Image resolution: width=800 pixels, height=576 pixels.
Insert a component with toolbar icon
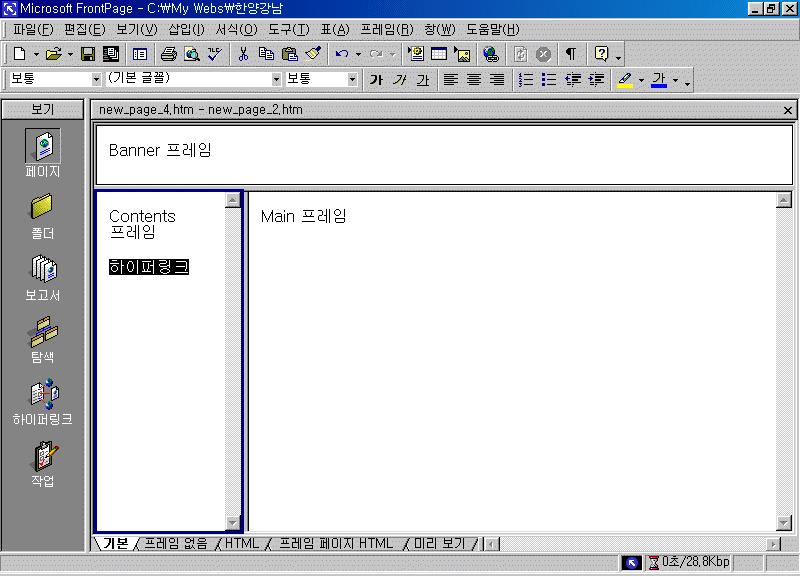(x=416, y=54)
